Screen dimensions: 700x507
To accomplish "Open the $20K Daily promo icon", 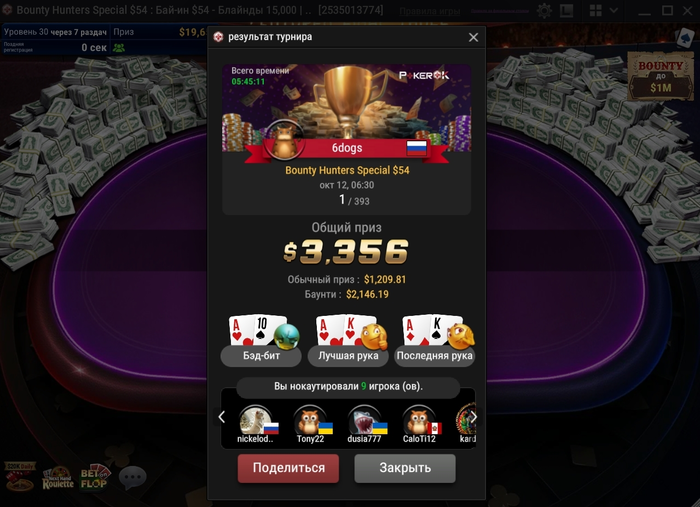I will click(x=20, y=477).
